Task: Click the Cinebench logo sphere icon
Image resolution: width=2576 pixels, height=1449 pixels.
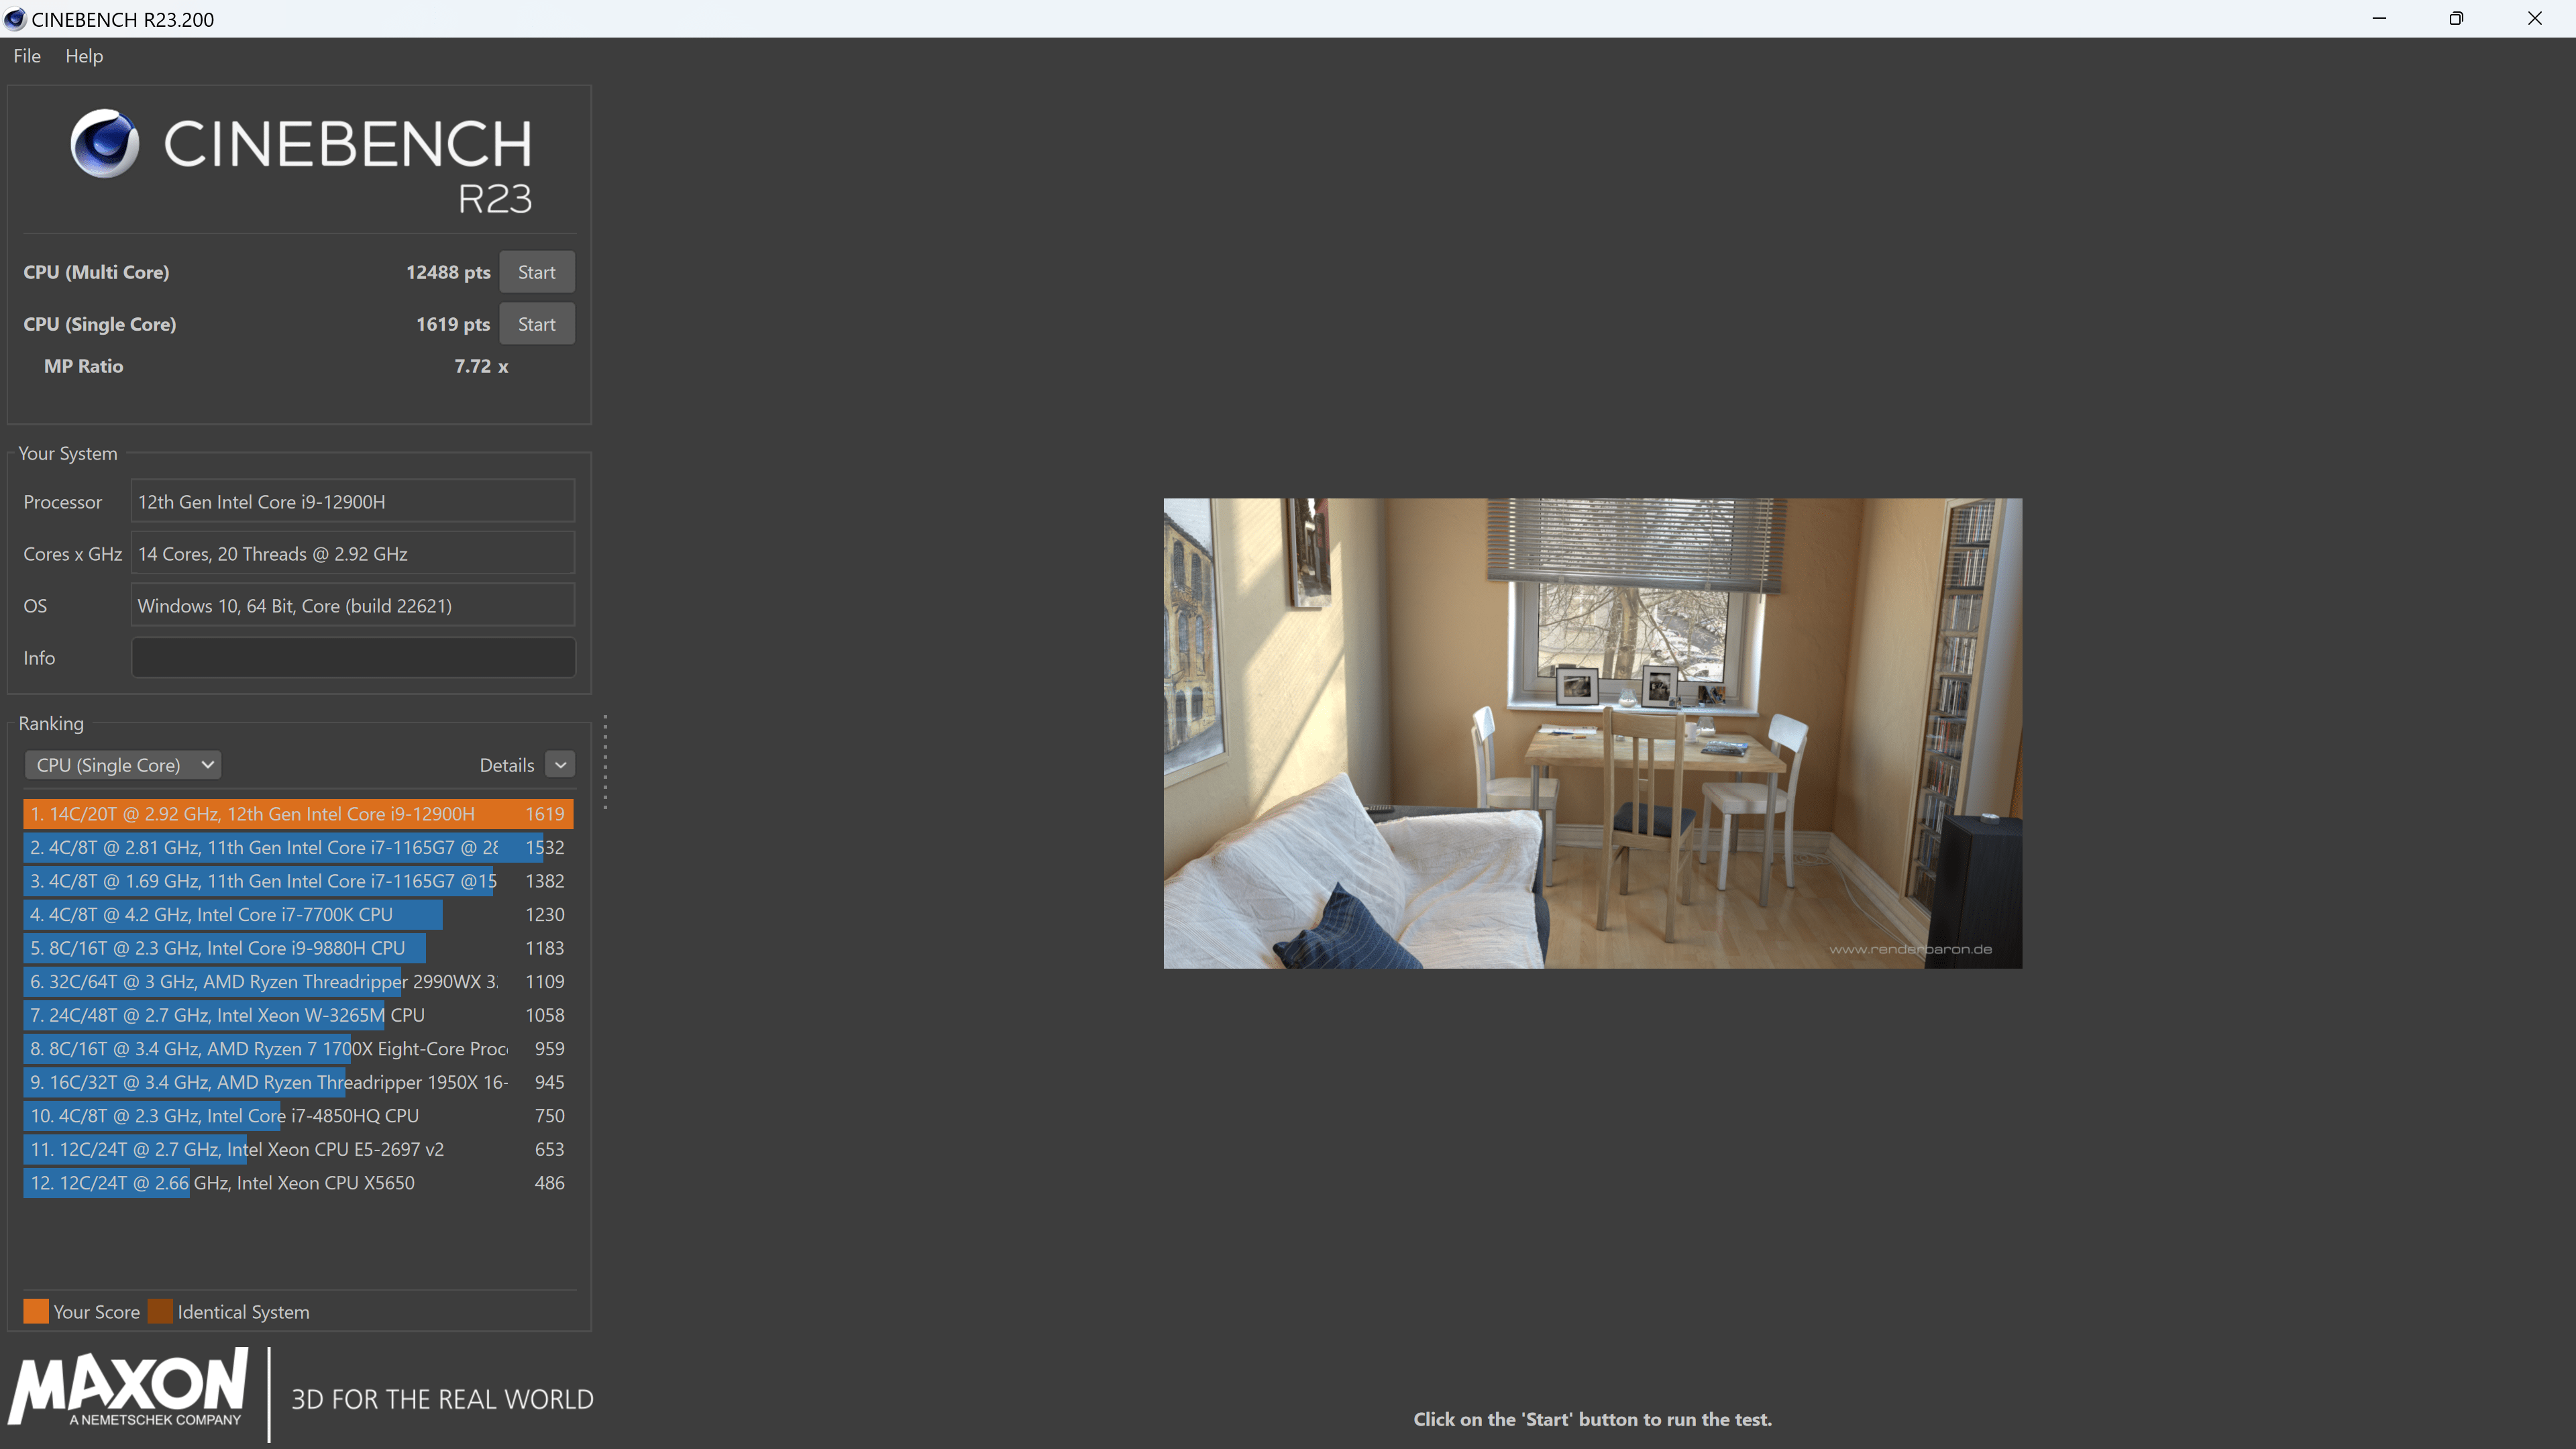Action: [105, 143]
